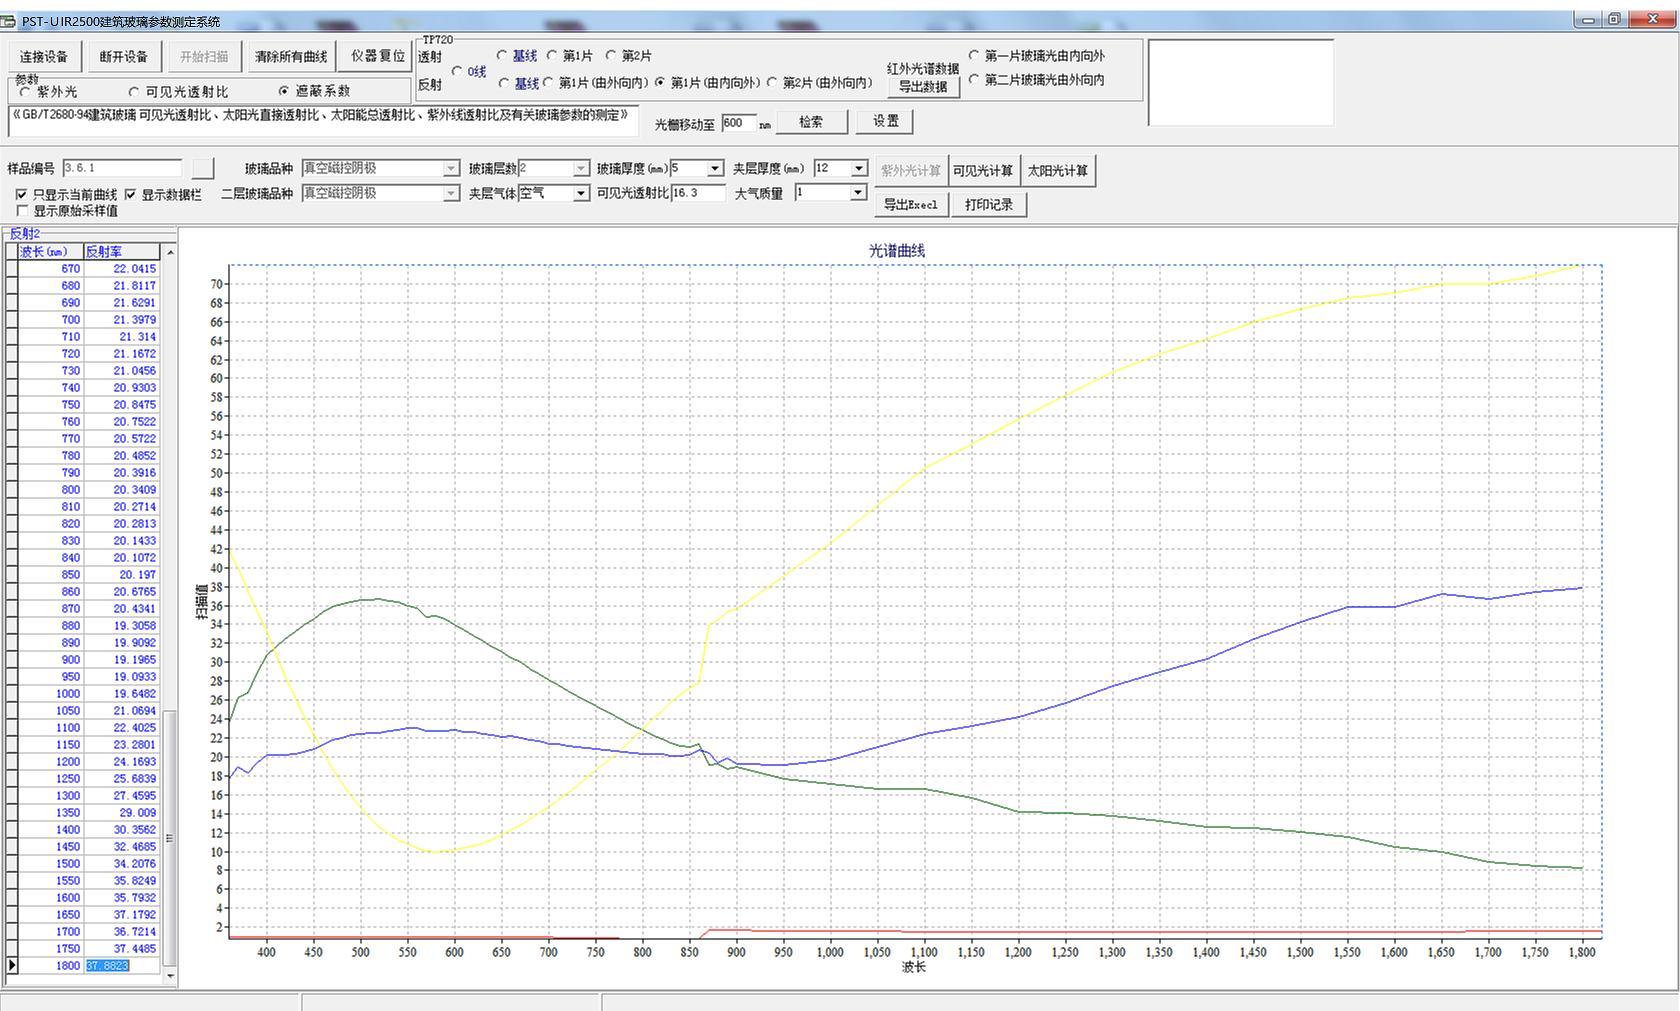
Task: Open the 玻璃层数 glass layers dropdown
Action: [x=581, y=168]
